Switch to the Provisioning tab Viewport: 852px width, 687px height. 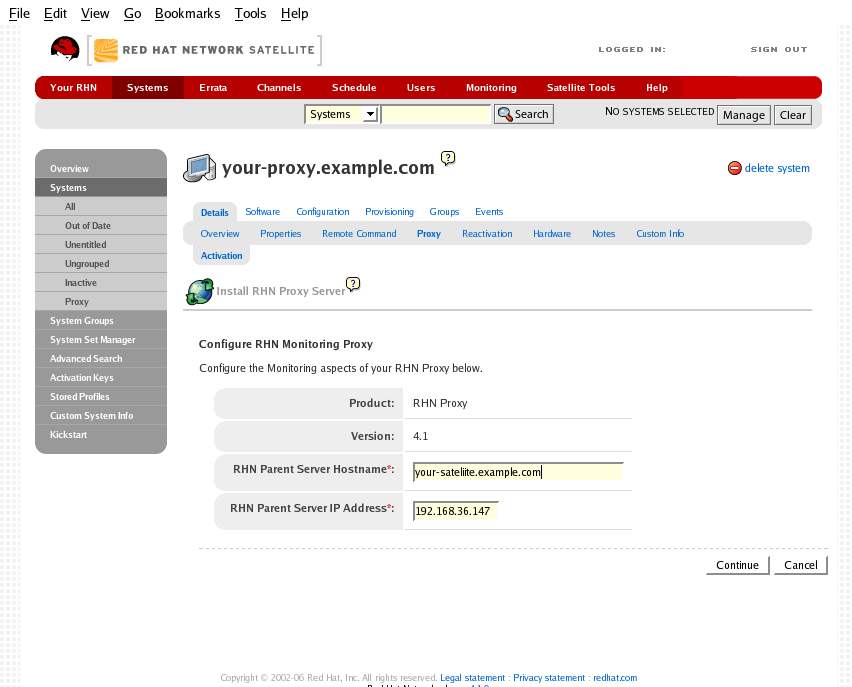[x=389, y=212]
